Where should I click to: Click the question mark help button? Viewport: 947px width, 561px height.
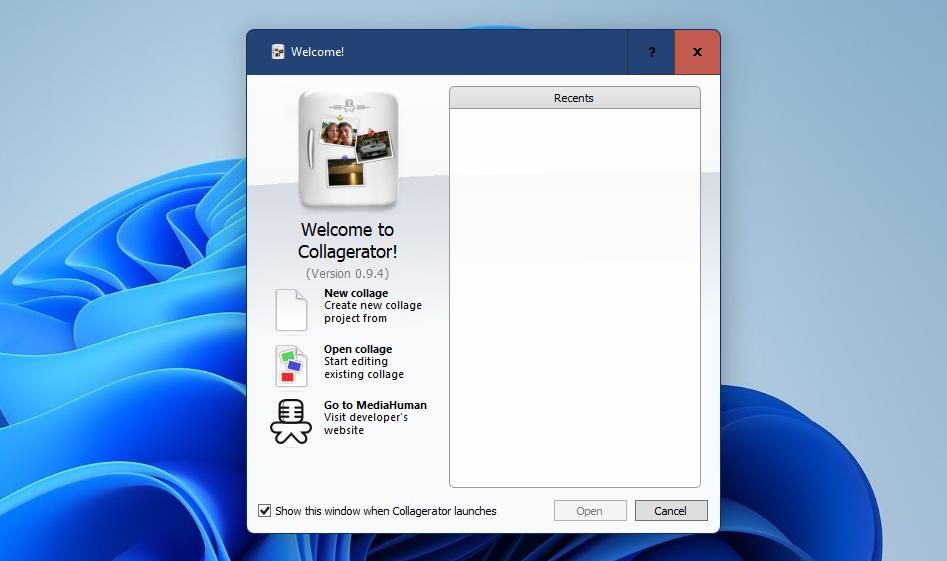click(651, 52)
